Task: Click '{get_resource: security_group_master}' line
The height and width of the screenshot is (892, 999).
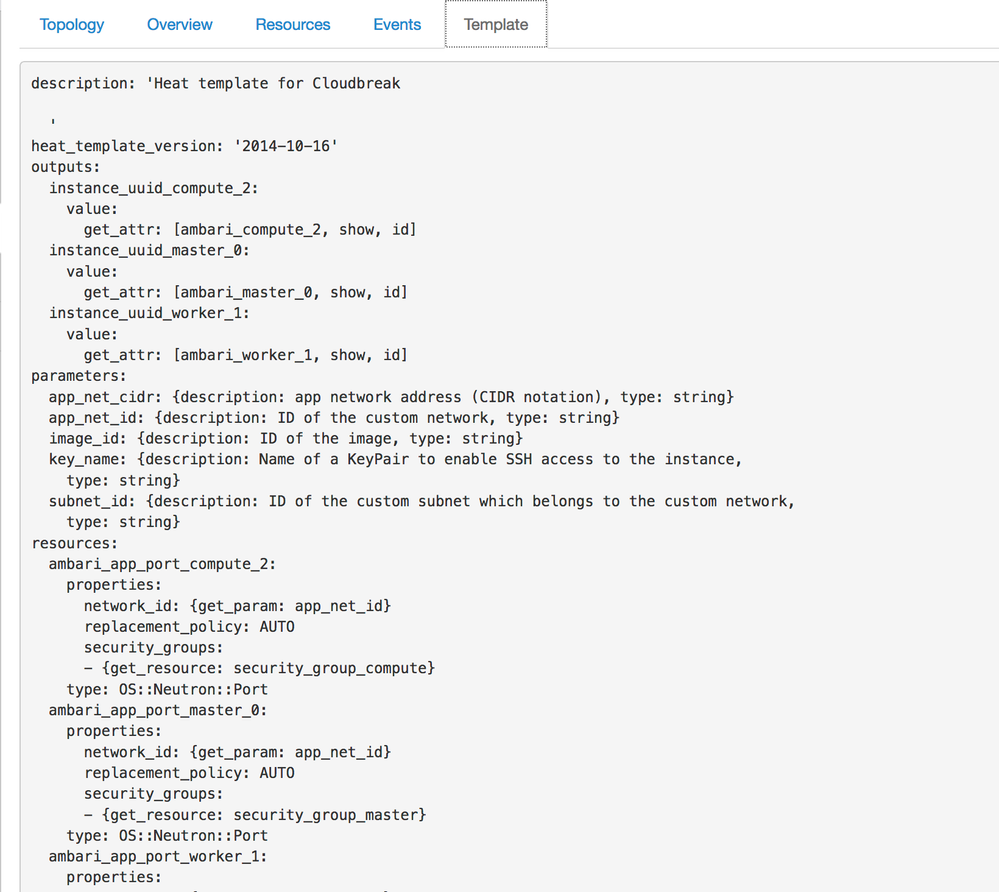Action: 255,815
